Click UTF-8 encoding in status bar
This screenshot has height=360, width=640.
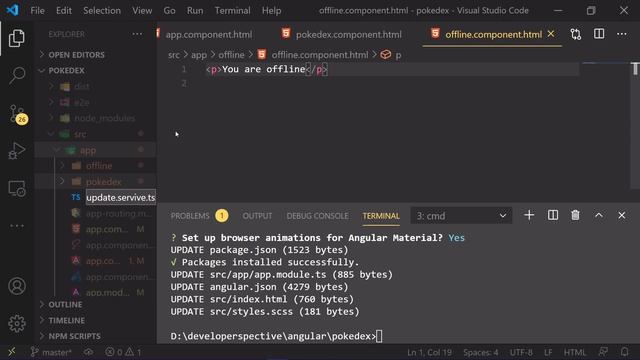coord(521,352)
